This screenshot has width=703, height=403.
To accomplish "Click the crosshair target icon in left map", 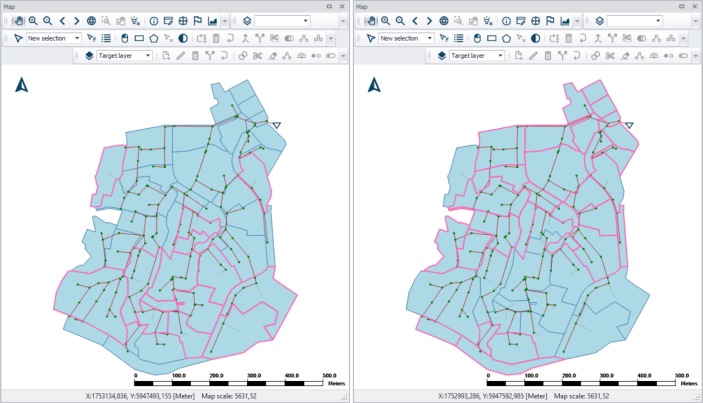I will click(x=183, y=21).
